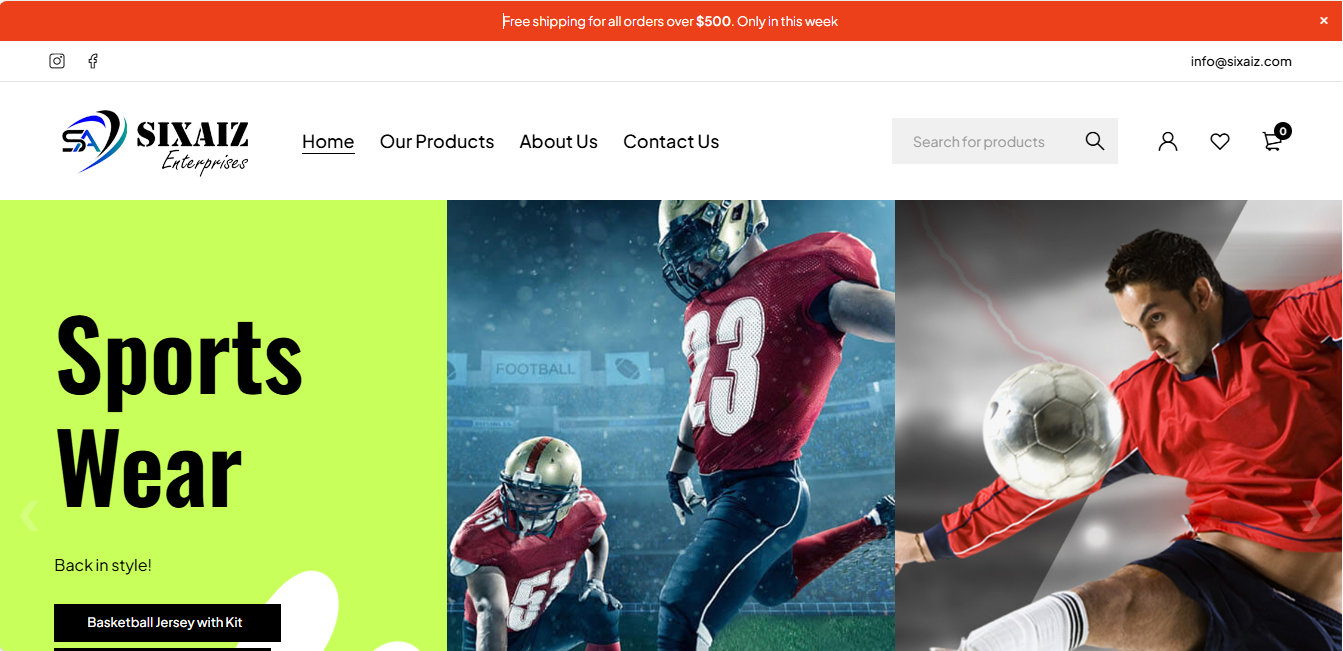Click the info@sixaiz.com email link

tap(1241, 61)
